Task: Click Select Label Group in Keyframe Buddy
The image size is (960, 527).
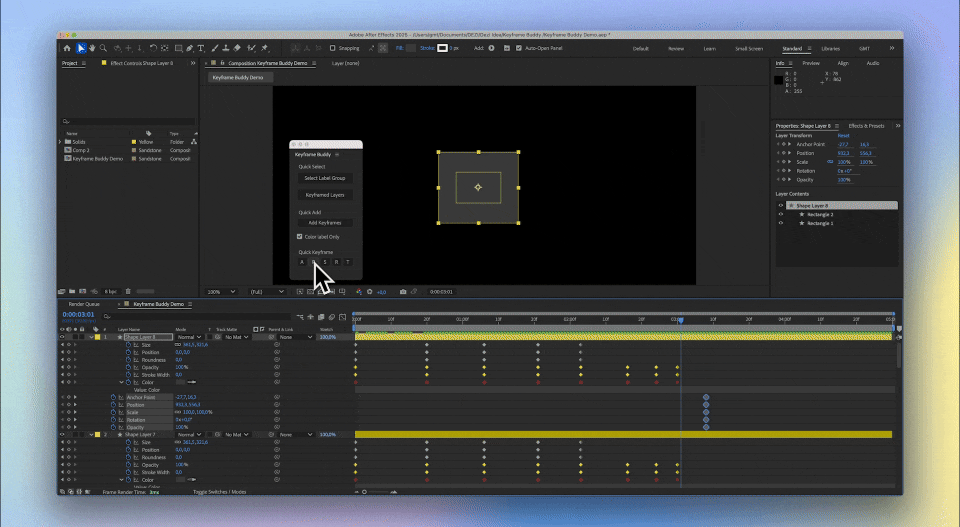Action: 325,178
